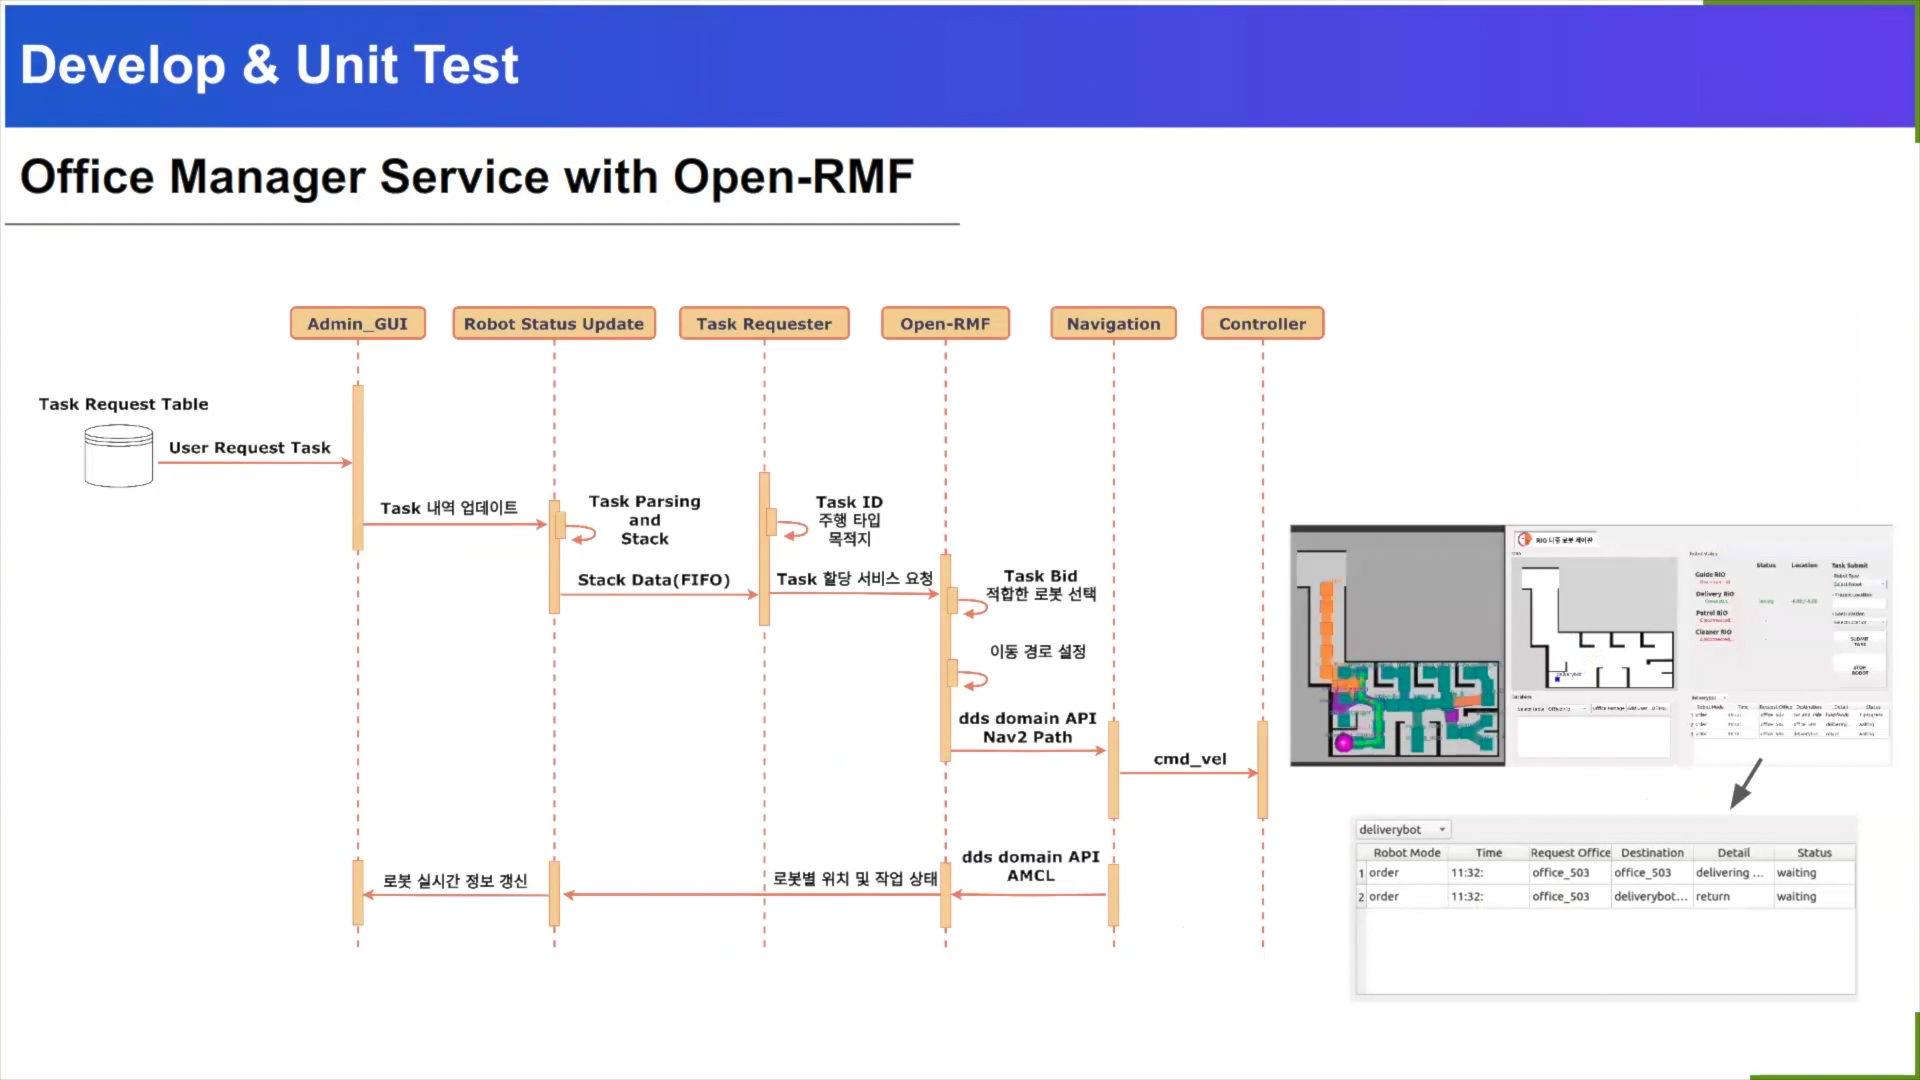Expand the Robot Type dropdown under Task Submit
1920x1080 pixels.
(x=1859, y=584)
